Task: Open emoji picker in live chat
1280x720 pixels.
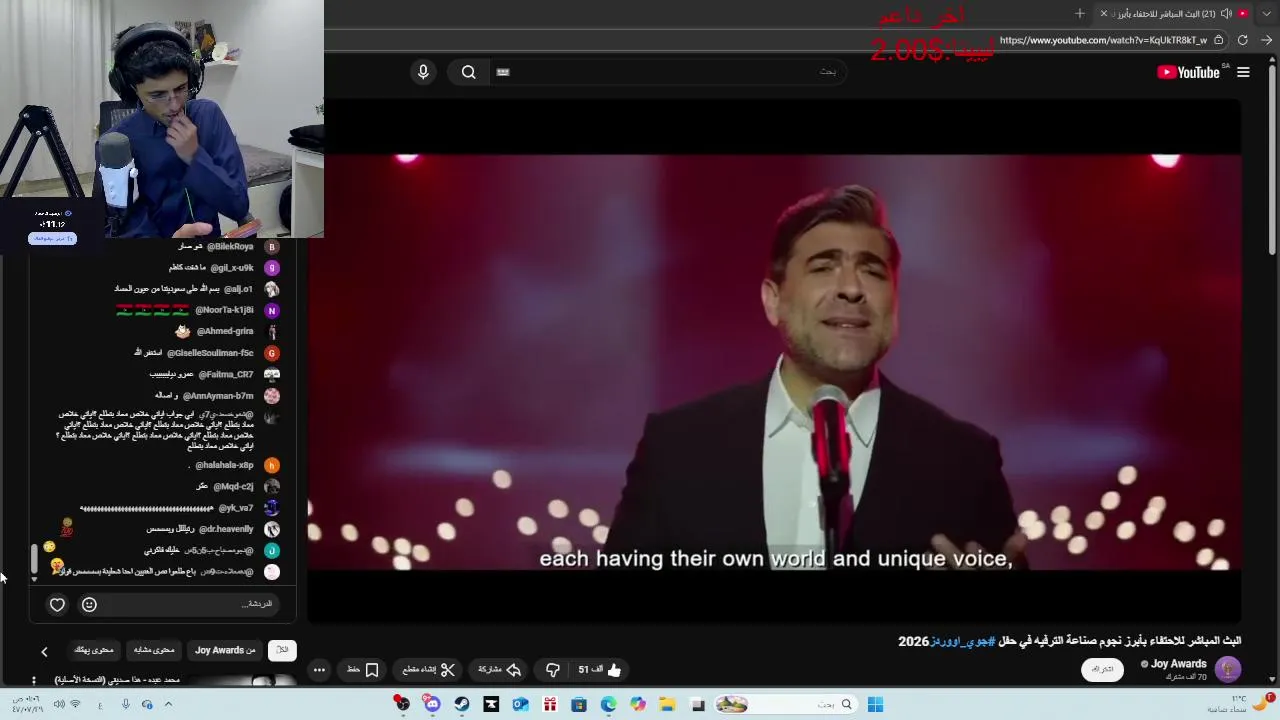Action: [x=89, y=604]
